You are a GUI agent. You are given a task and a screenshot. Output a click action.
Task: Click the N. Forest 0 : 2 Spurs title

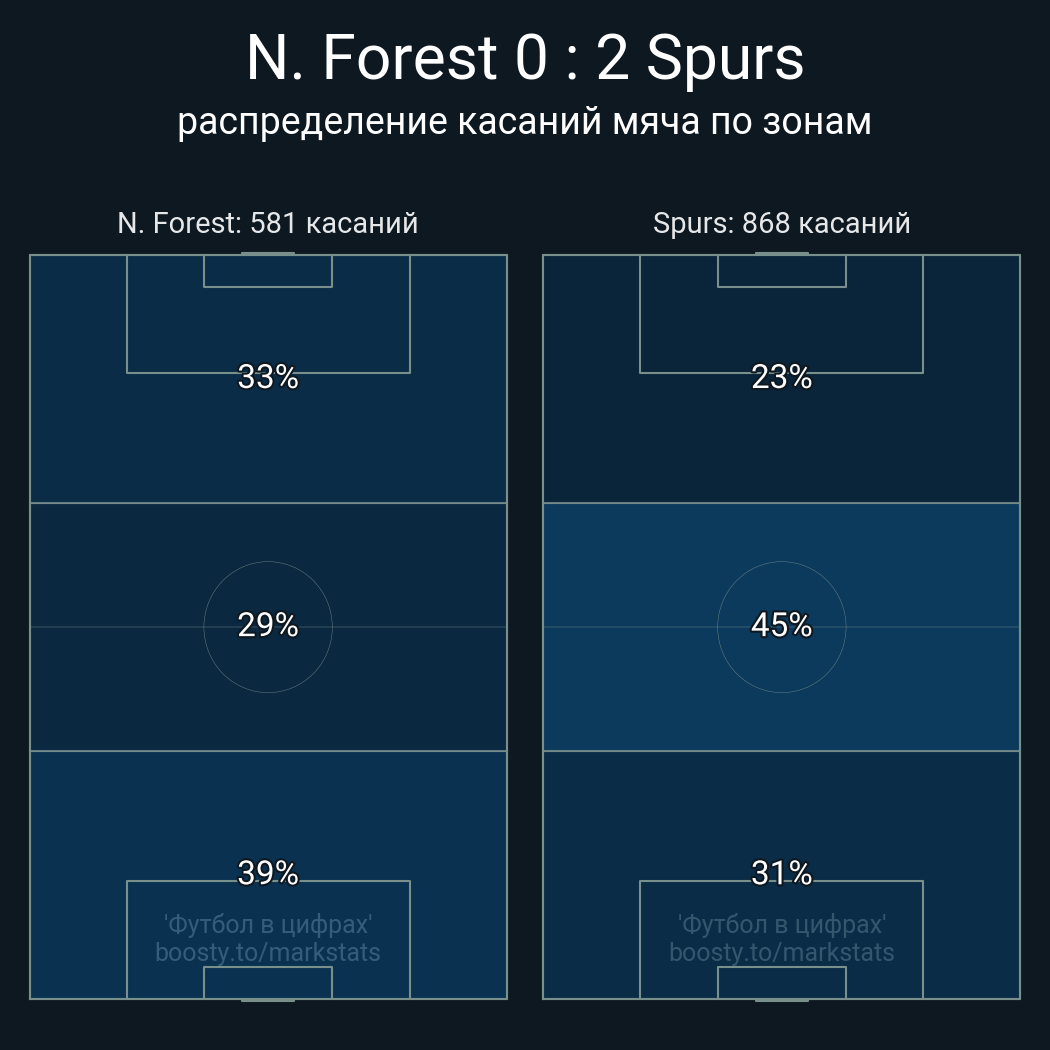[x=525, y=59]
